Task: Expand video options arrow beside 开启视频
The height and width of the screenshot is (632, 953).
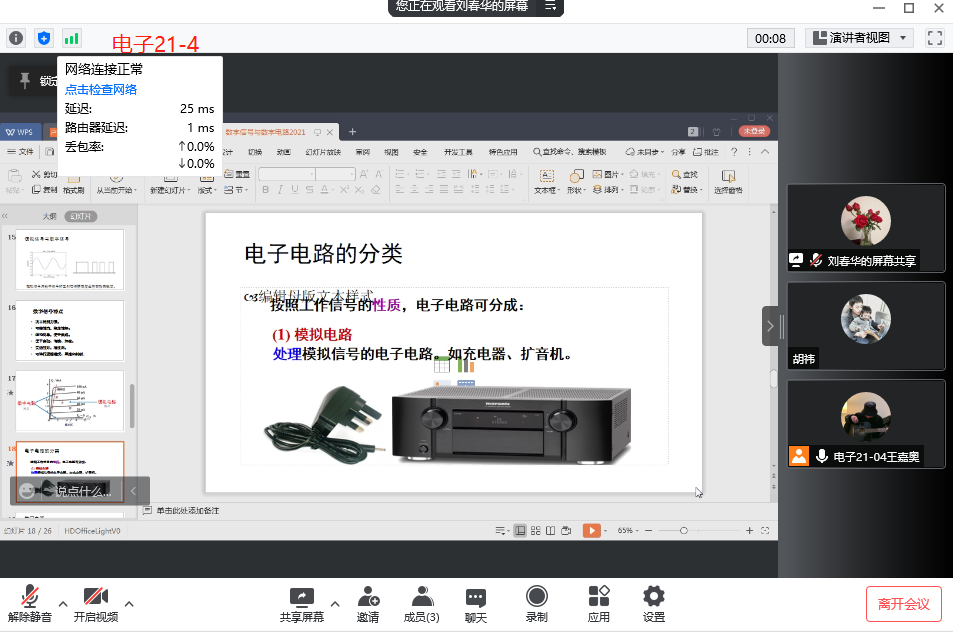Action: [129, 604]
